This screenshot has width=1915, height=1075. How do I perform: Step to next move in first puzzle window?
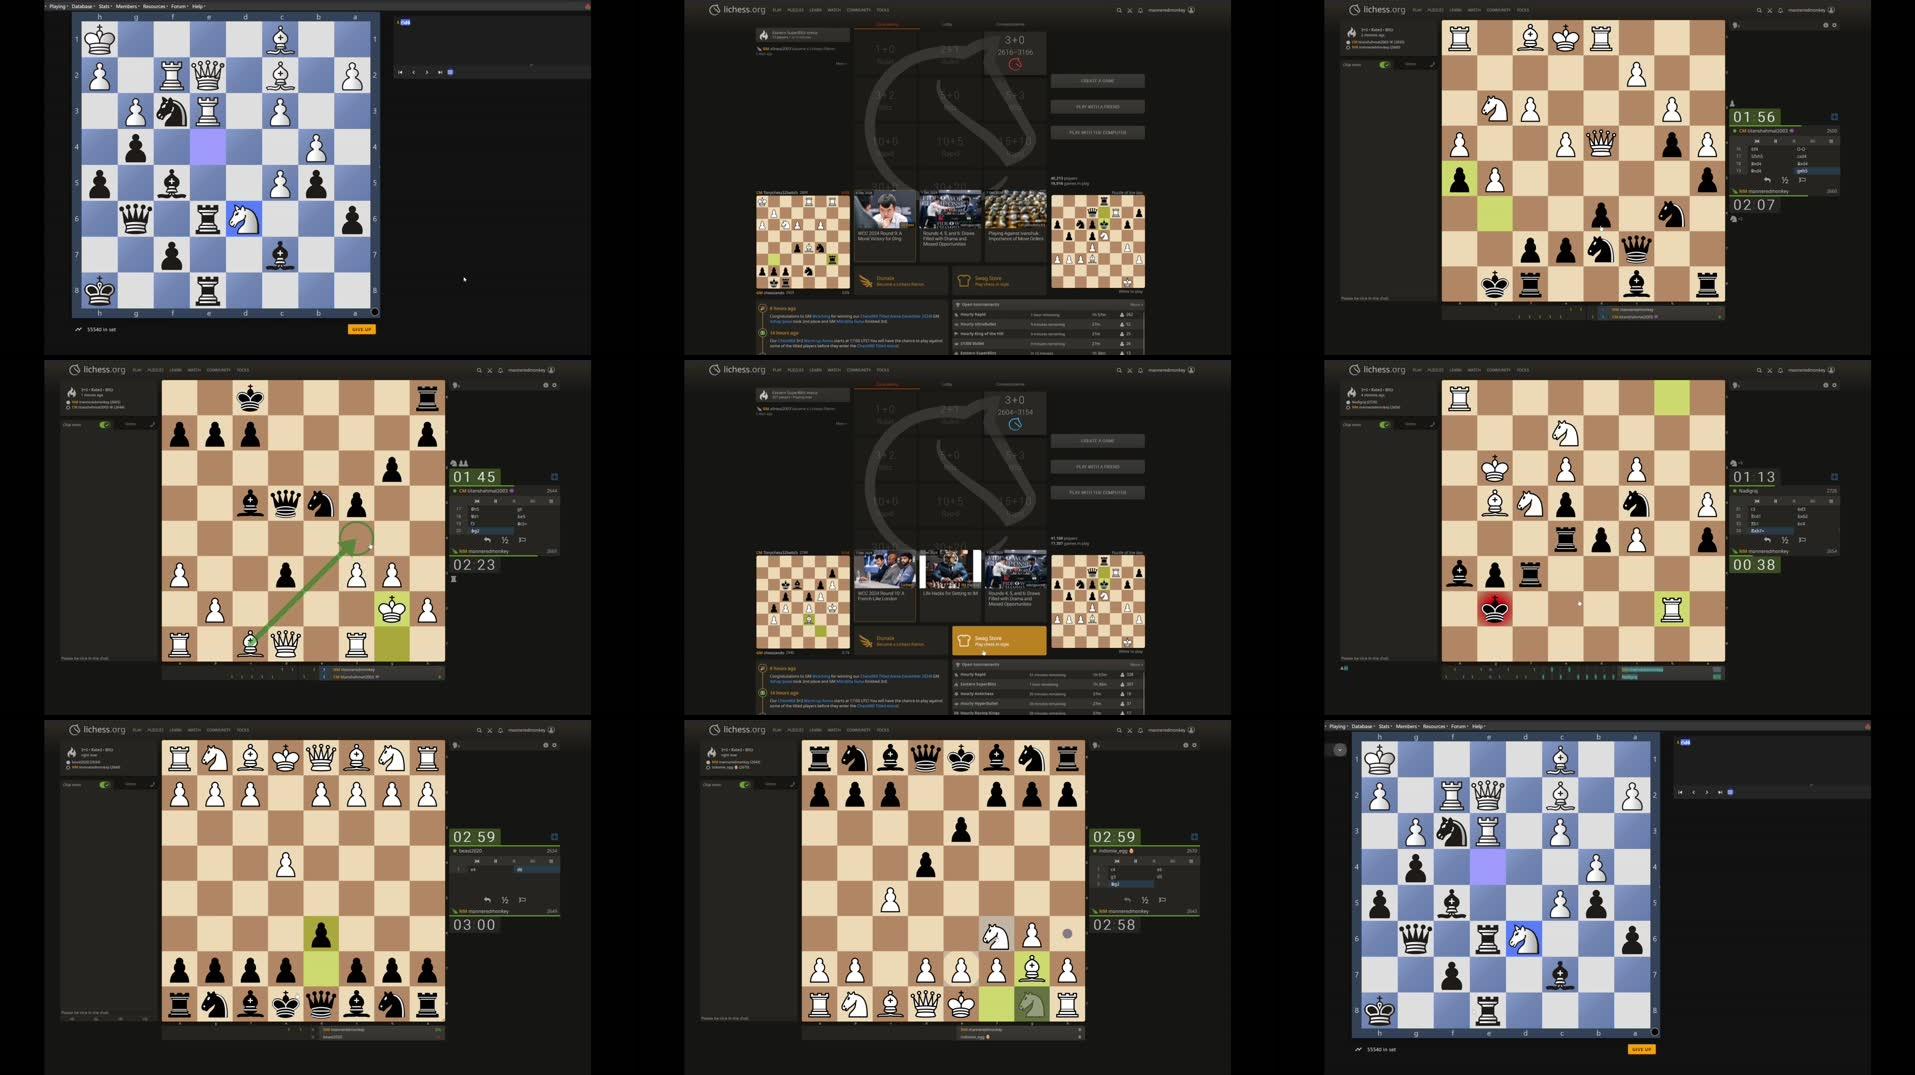tap(427, 72)
